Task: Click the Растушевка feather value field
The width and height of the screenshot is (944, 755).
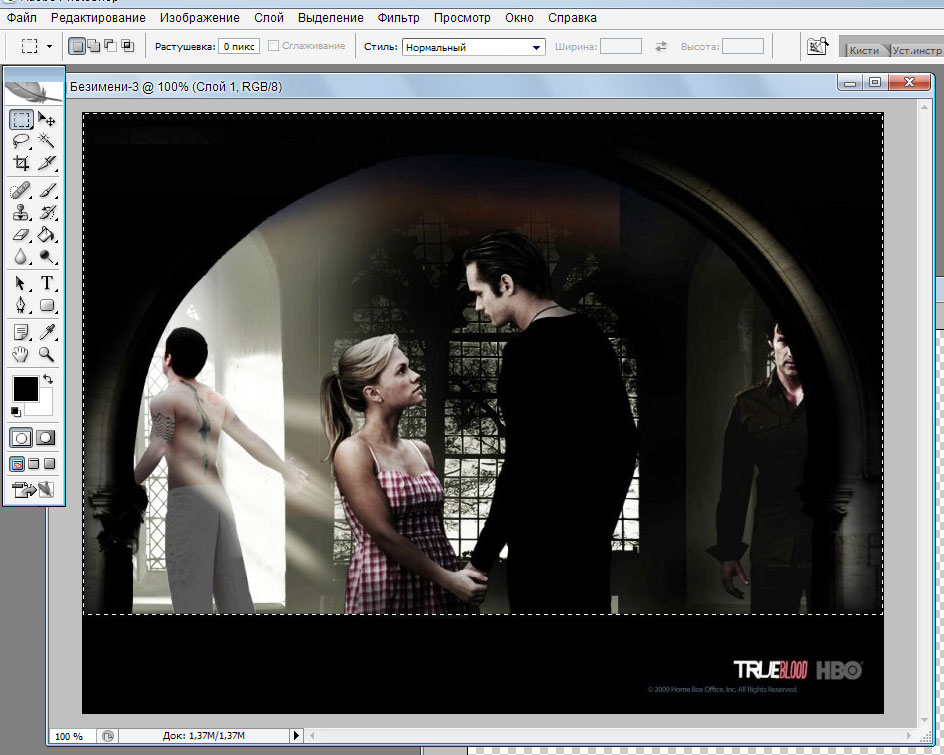Action: pyautogui.click(x=239, y=46)
